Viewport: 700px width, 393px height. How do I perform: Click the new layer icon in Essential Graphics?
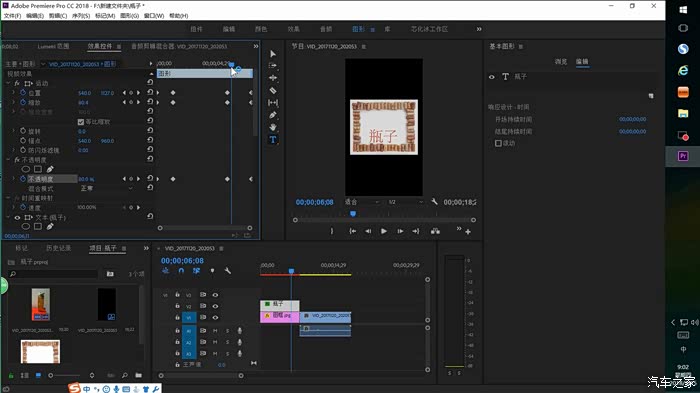[x=651, y=96]
